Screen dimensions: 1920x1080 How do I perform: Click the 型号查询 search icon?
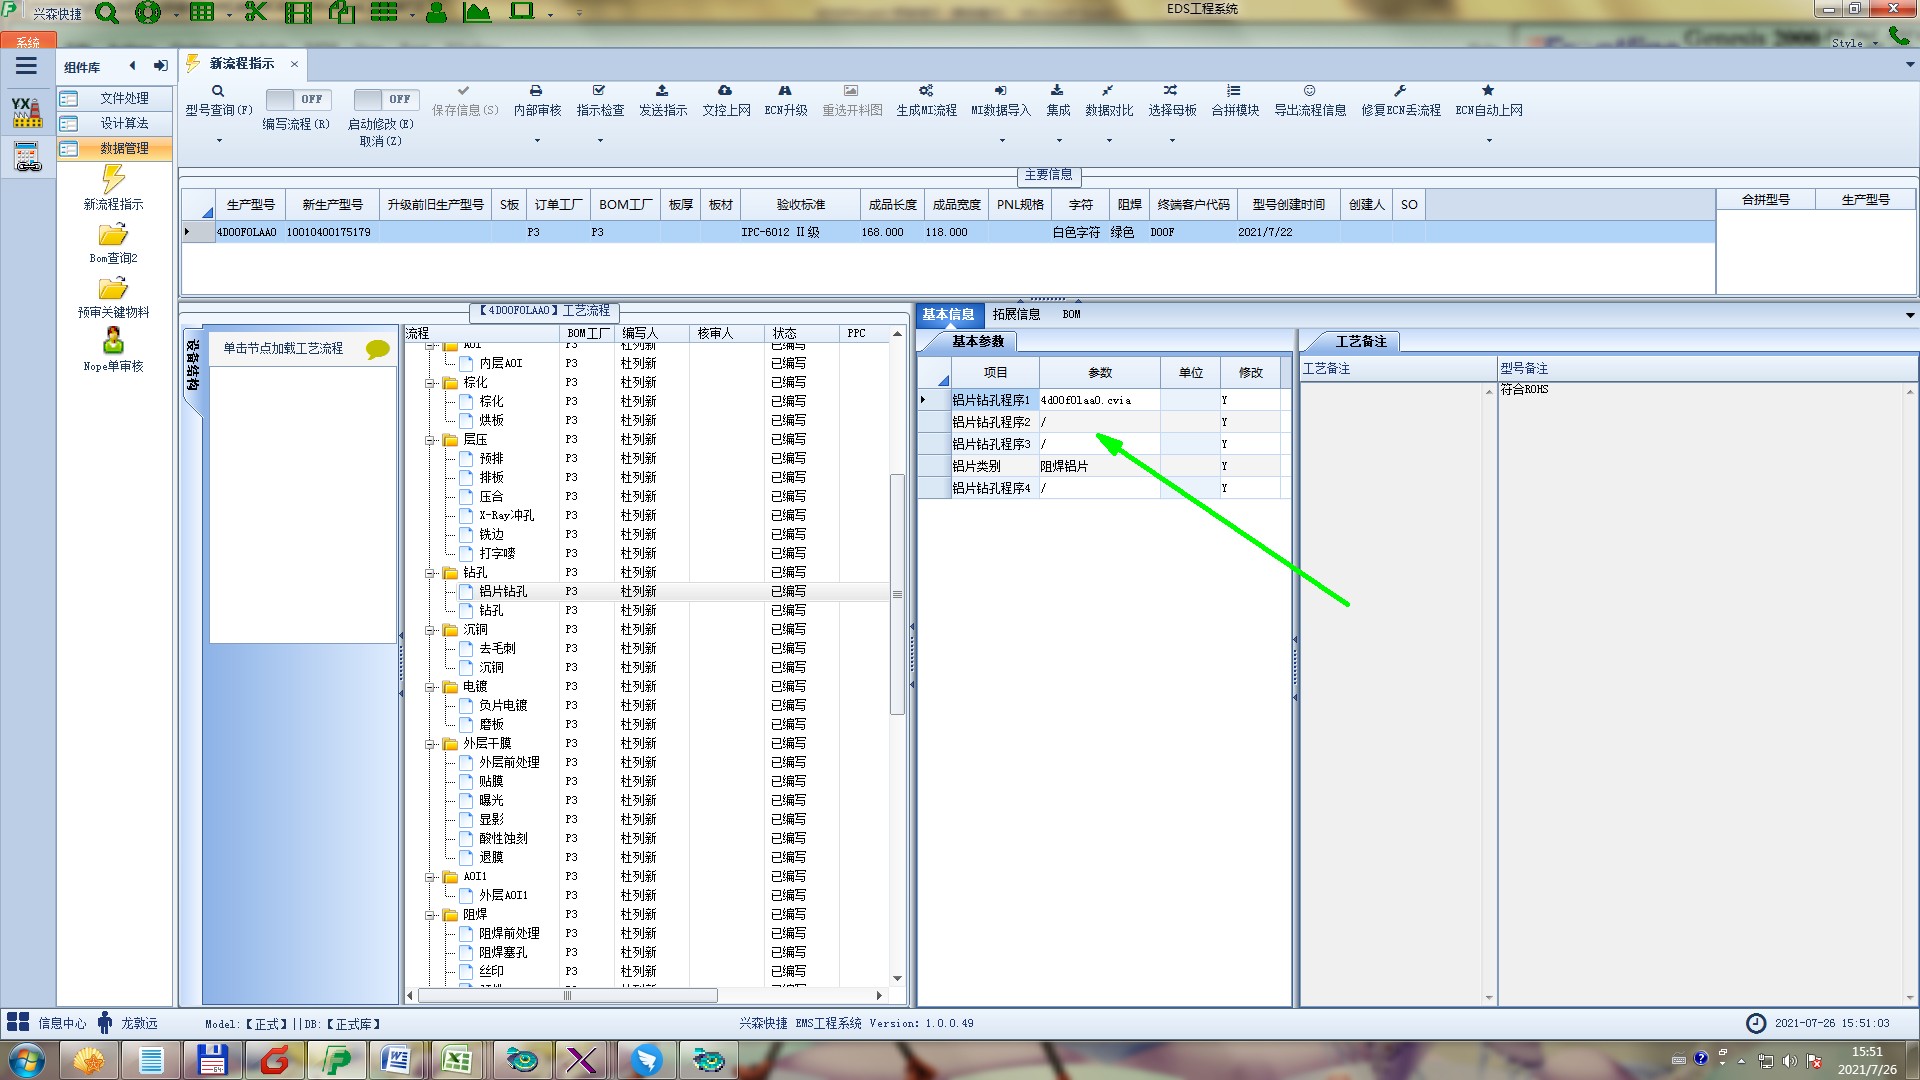(x=217, y=91)
